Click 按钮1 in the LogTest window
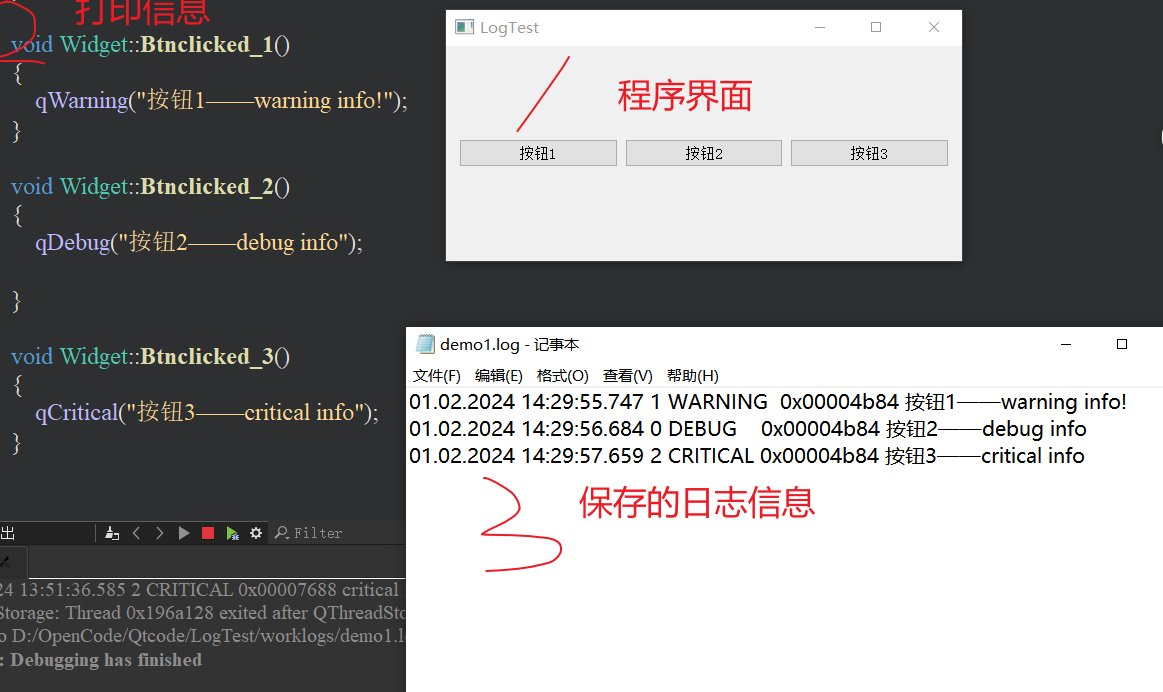This screenshot has height=692, width=1163. pyautogui.click(x=538, y=153)
